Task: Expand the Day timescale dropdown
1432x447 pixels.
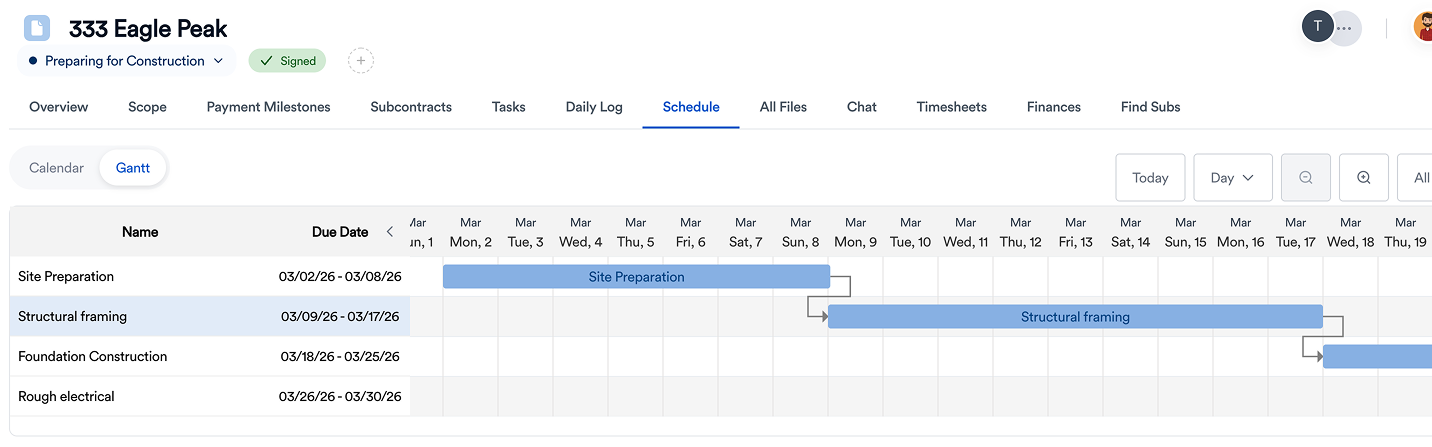Action: (1232, 178)
